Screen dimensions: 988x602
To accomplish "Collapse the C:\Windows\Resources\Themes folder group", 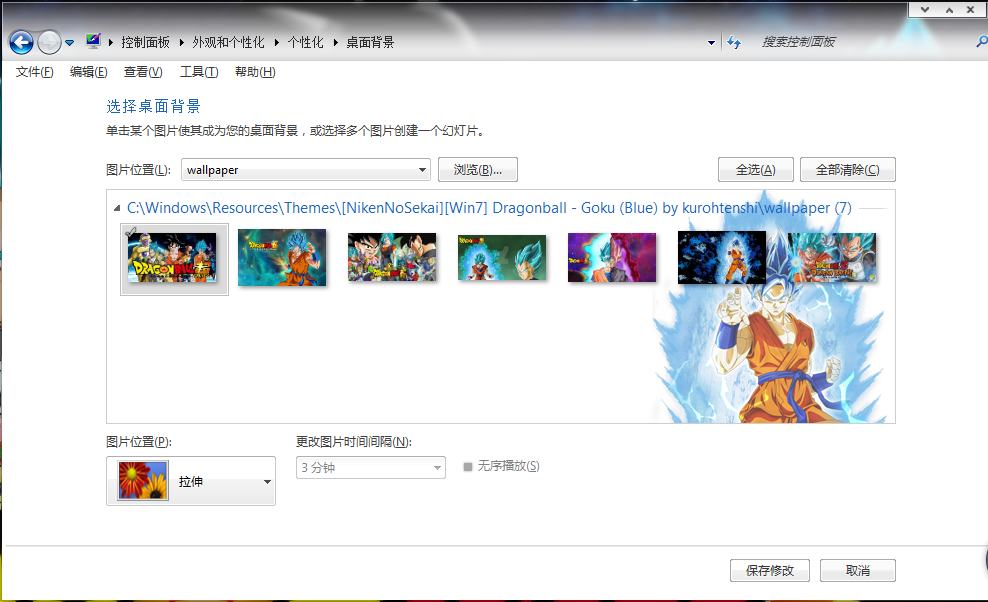I will pyautogui.click(x=117, y=208).
